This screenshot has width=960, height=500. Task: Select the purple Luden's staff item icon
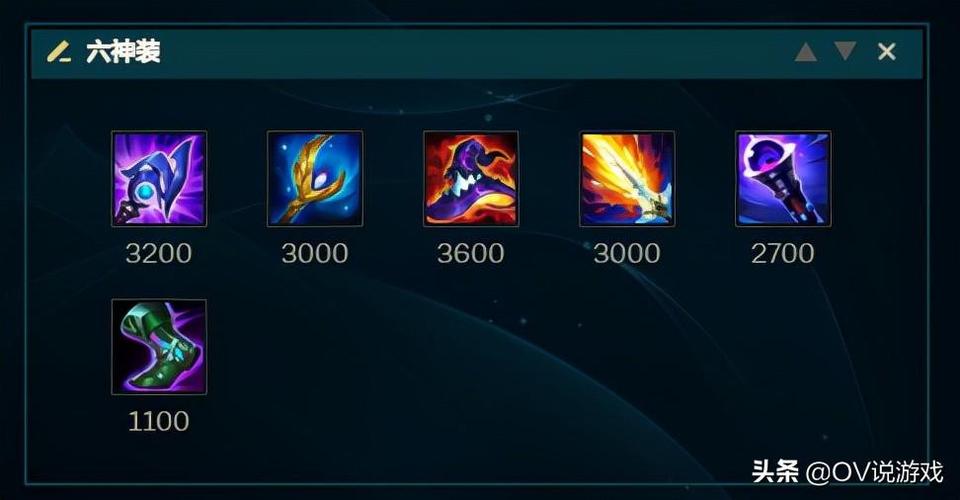tap(159, 179)
